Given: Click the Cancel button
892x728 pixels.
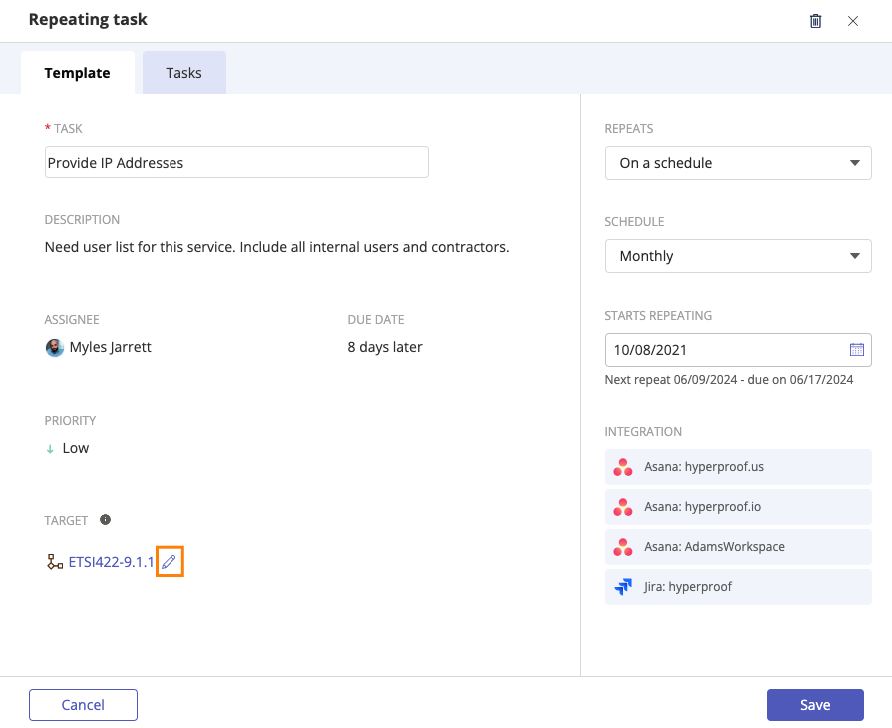Looking at the screenshot, I should [x=83, y=705].
